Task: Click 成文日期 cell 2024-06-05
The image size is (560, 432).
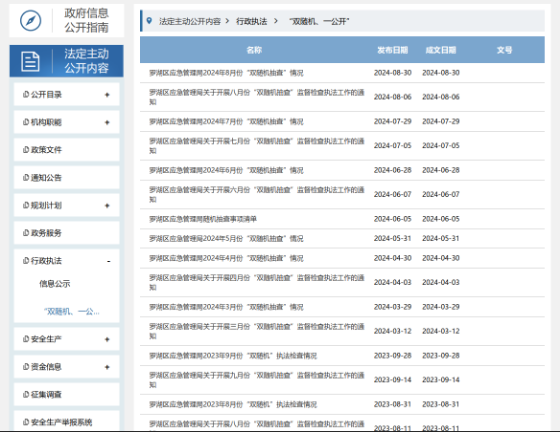Action: (441, 219)
